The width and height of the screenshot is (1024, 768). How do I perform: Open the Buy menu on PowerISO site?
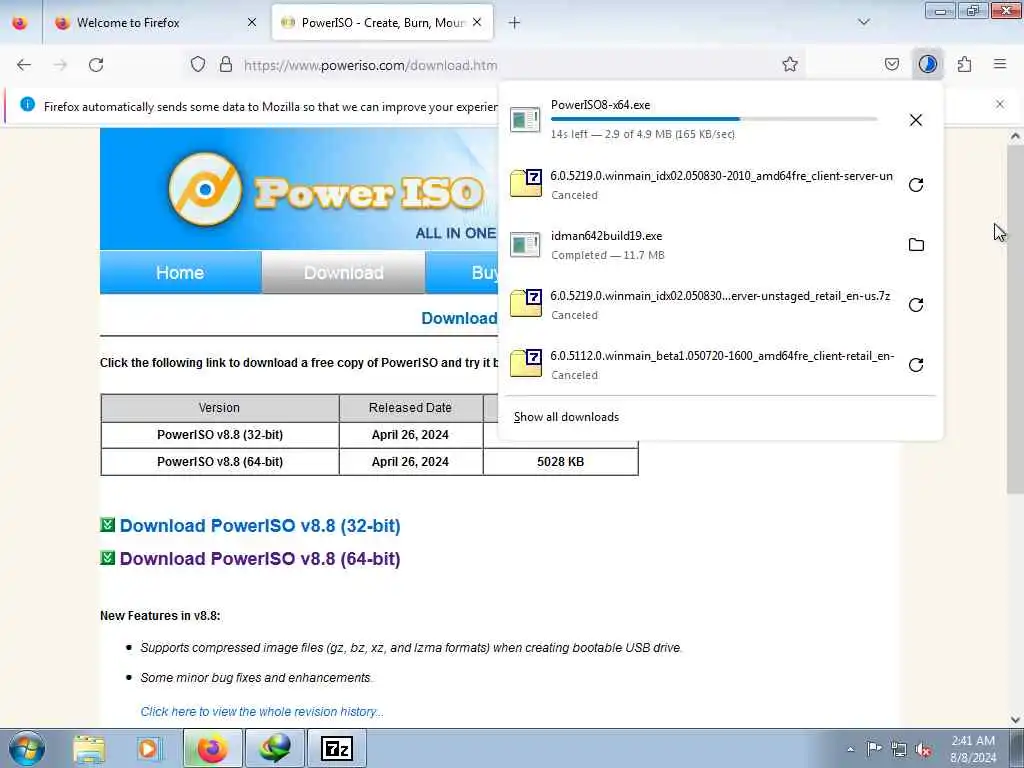(x=462, y=272)
